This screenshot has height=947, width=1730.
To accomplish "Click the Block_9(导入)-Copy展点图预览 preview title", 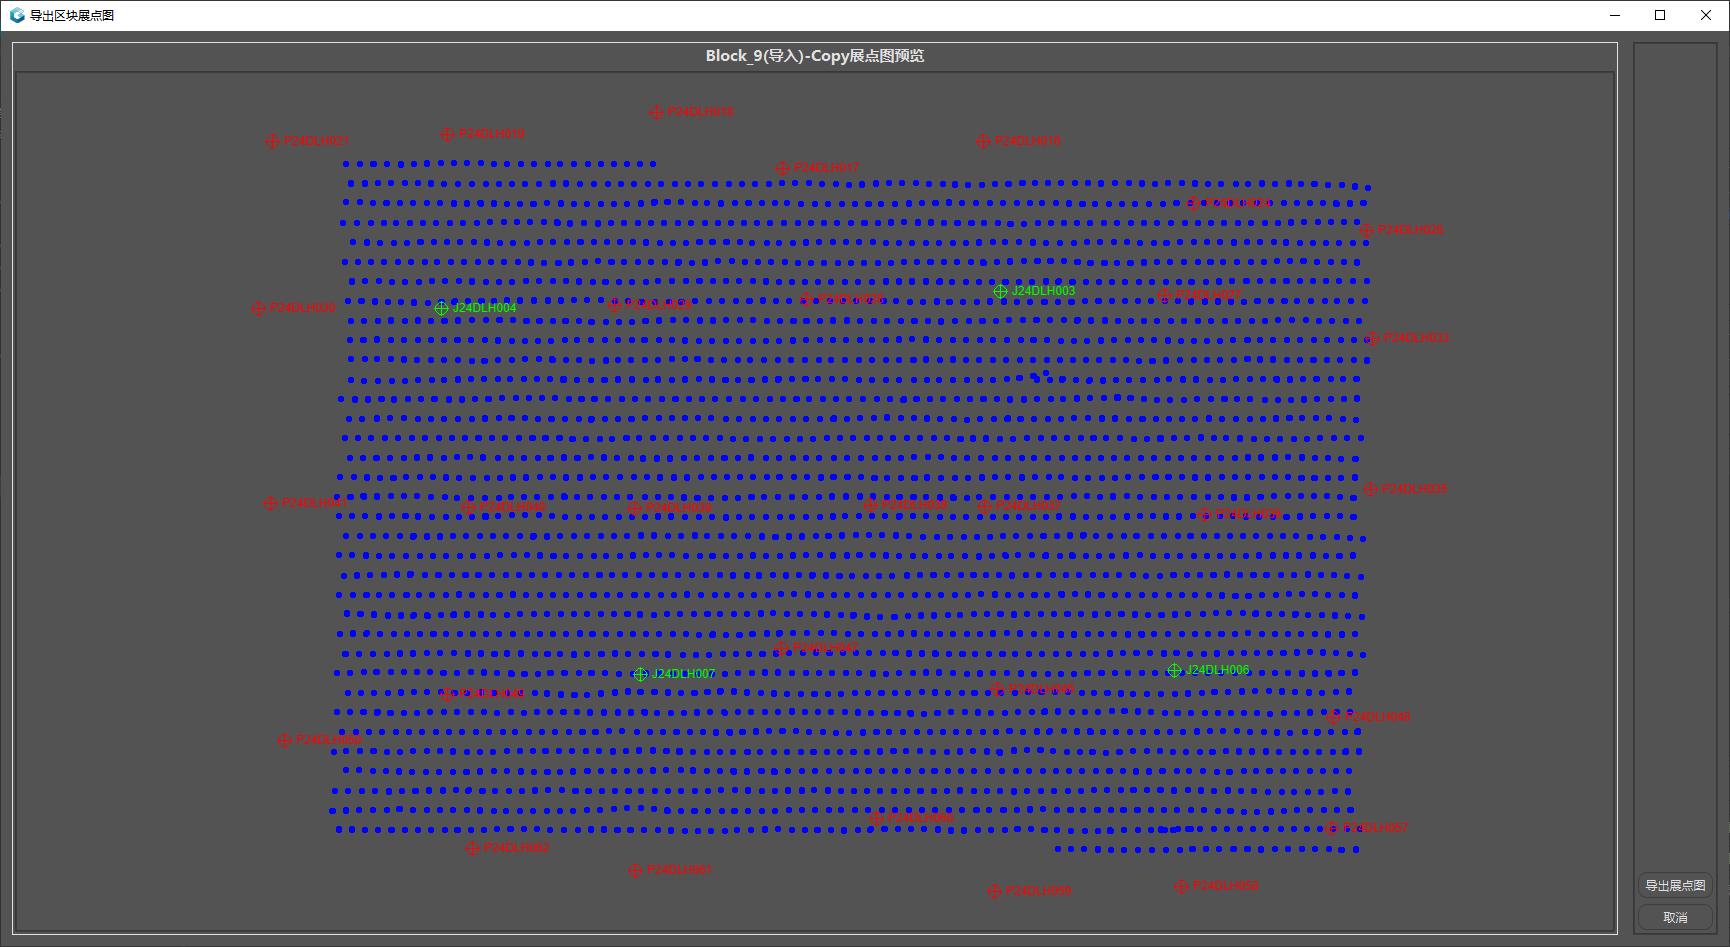I will 815,56.
